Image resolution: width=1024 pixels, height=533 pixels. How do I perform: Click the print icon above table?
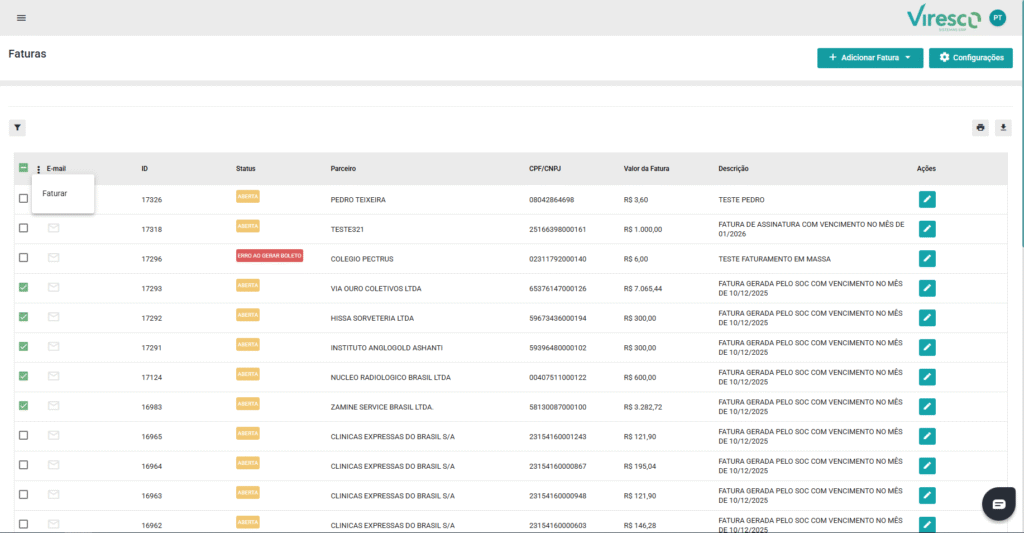point(980,128)
